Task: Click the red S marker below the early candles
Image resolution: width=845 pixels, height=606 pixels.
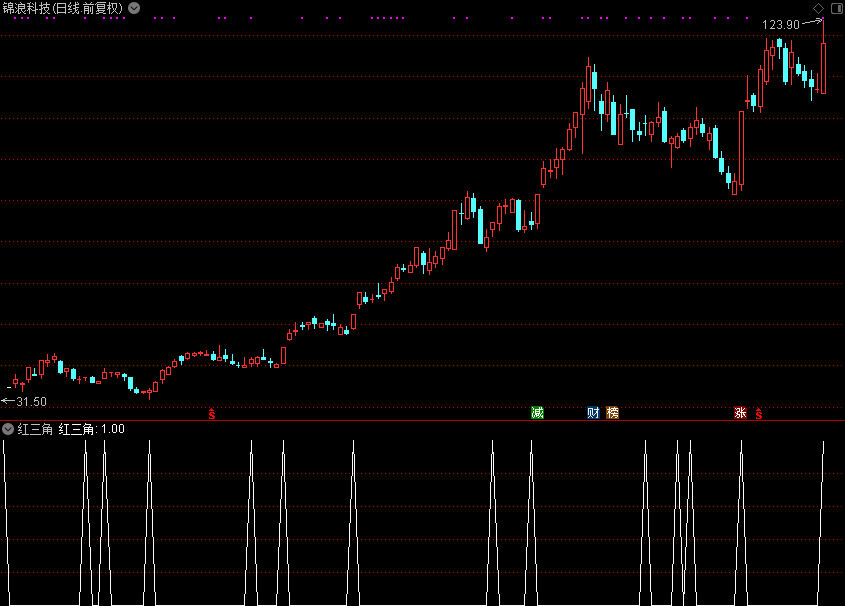Action: pos(212,413)
